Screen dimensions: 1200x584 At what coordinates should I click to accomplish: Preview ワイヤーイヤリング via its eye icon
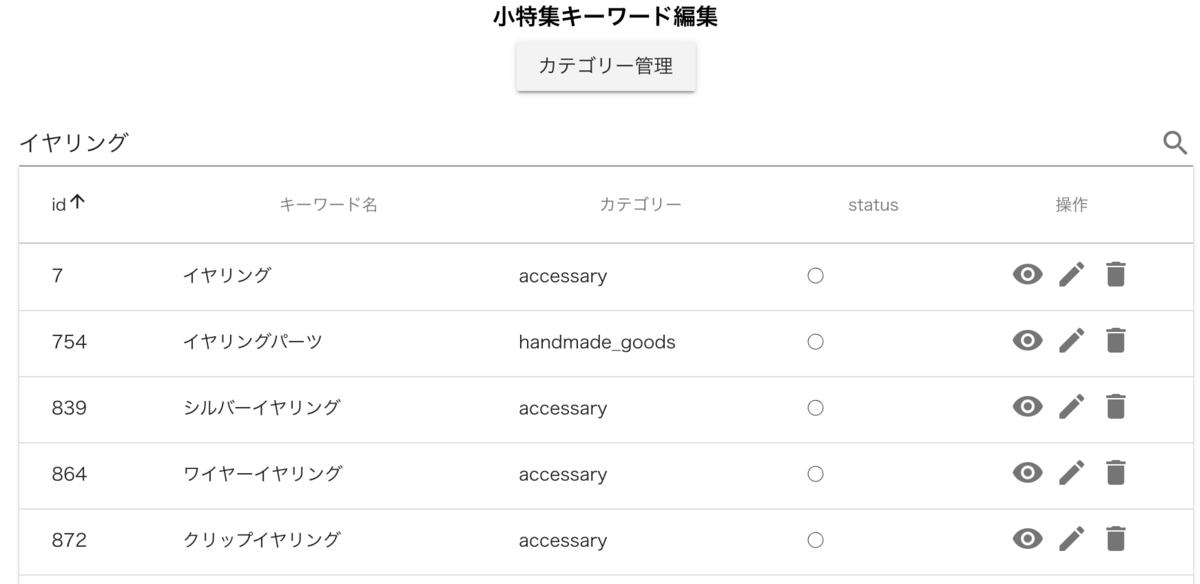point(1025,474)
